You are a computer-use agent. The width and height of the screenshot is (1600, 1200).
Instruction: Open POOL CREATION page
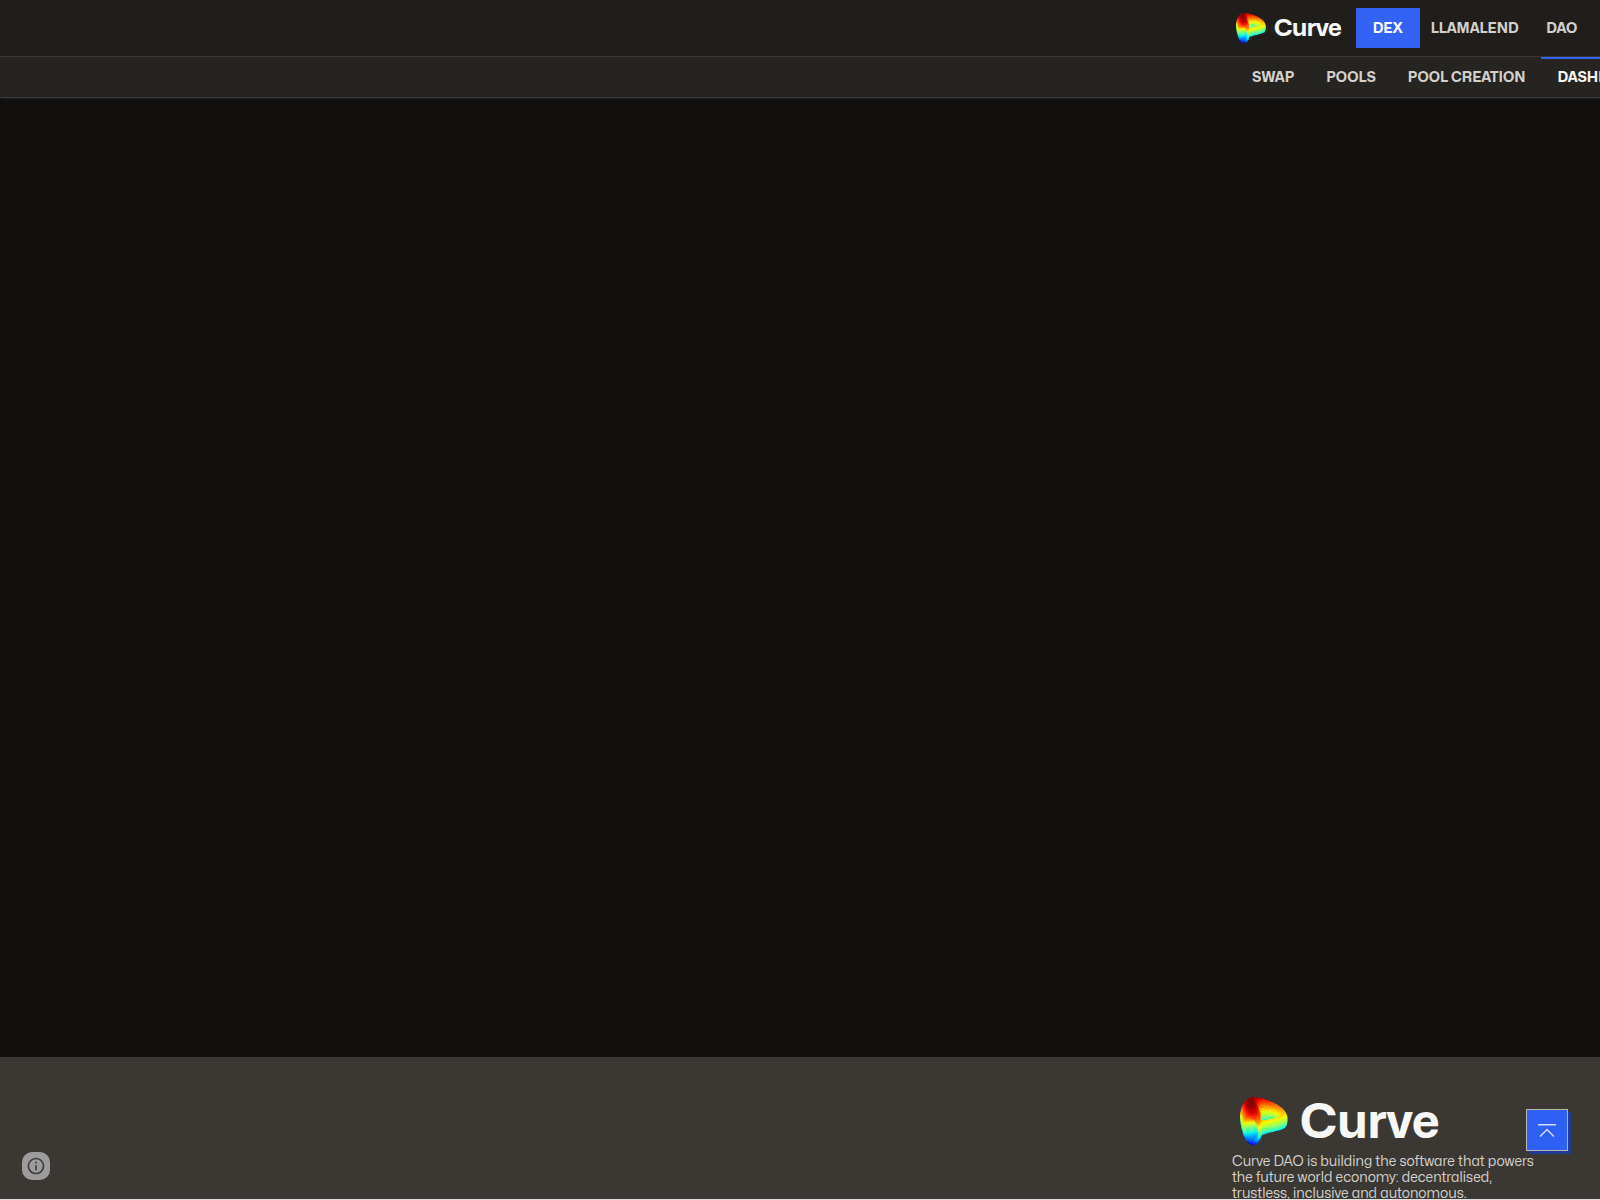(x=1466, y=77)
